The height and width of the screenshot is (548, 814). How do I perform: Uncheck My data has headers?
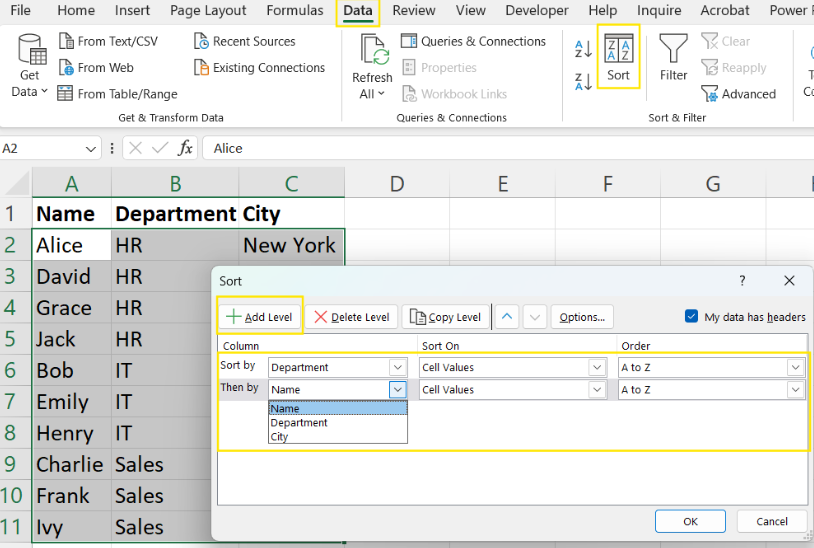(691, 317)
